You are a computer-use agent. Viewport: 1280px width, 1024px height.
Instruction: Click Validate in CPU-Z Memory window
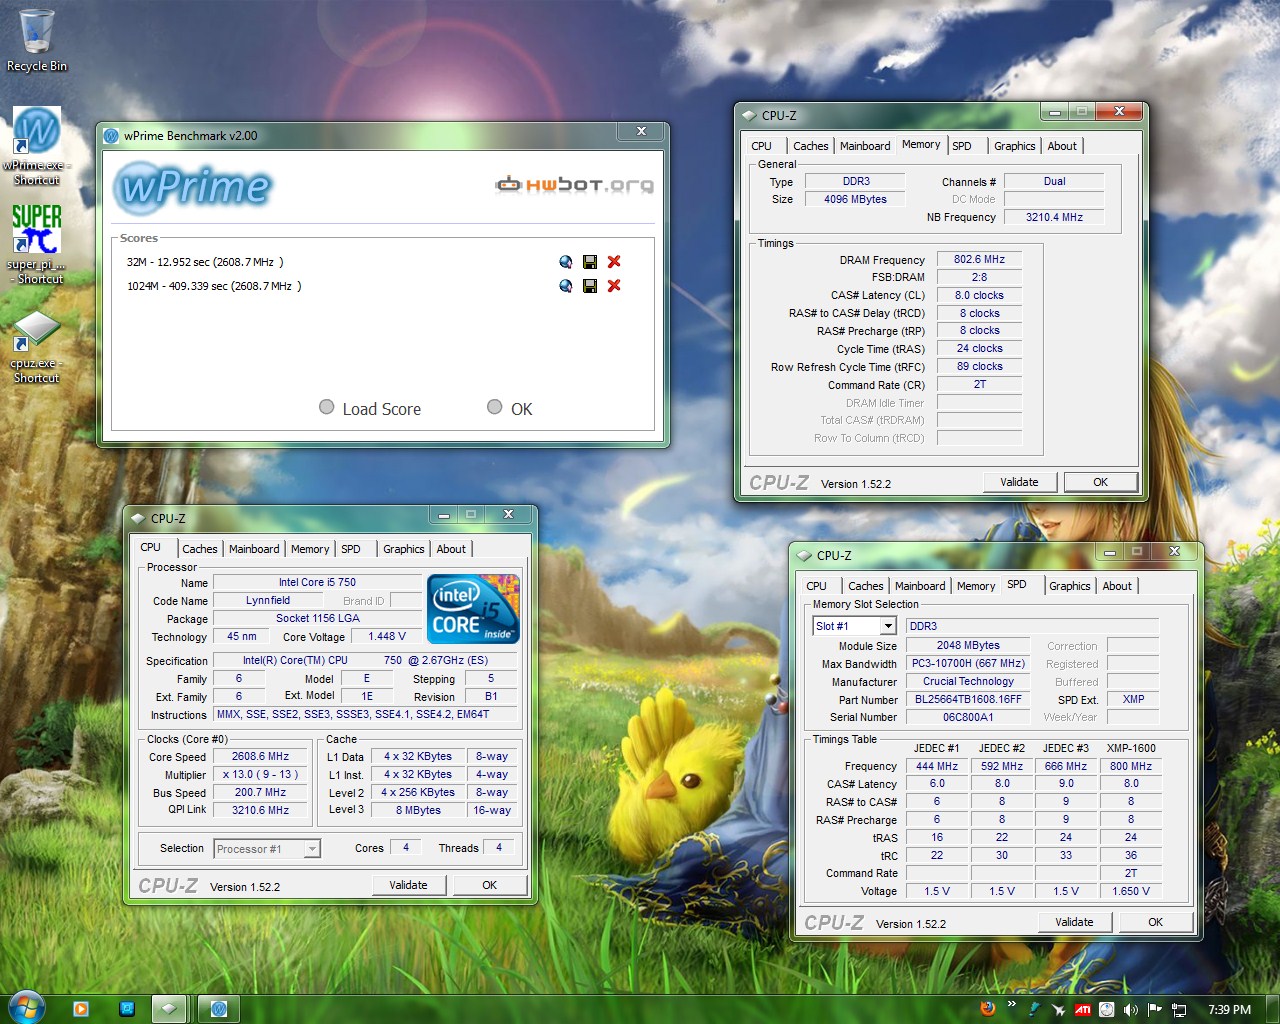point(1019,482)
